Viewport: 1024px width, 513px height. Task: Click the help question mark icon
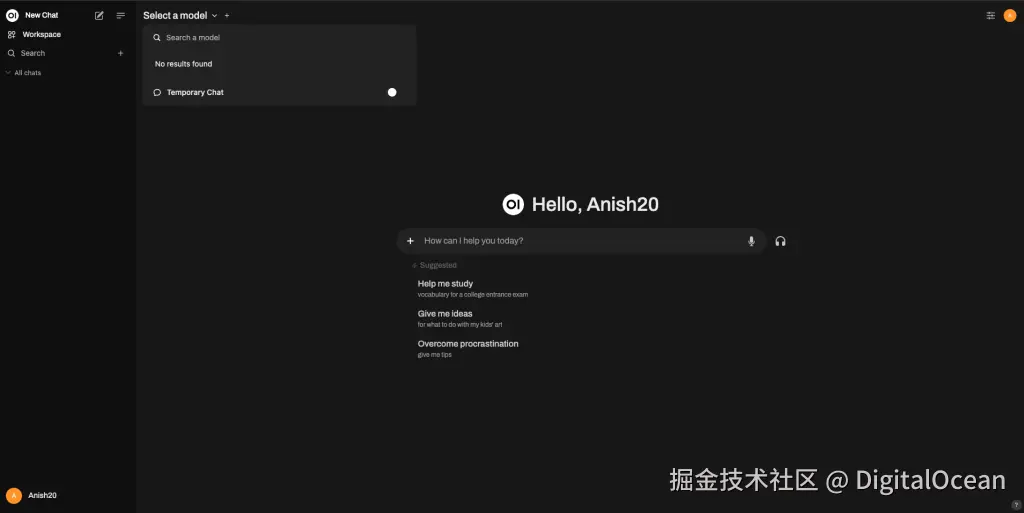click(x=1016, y=505)
